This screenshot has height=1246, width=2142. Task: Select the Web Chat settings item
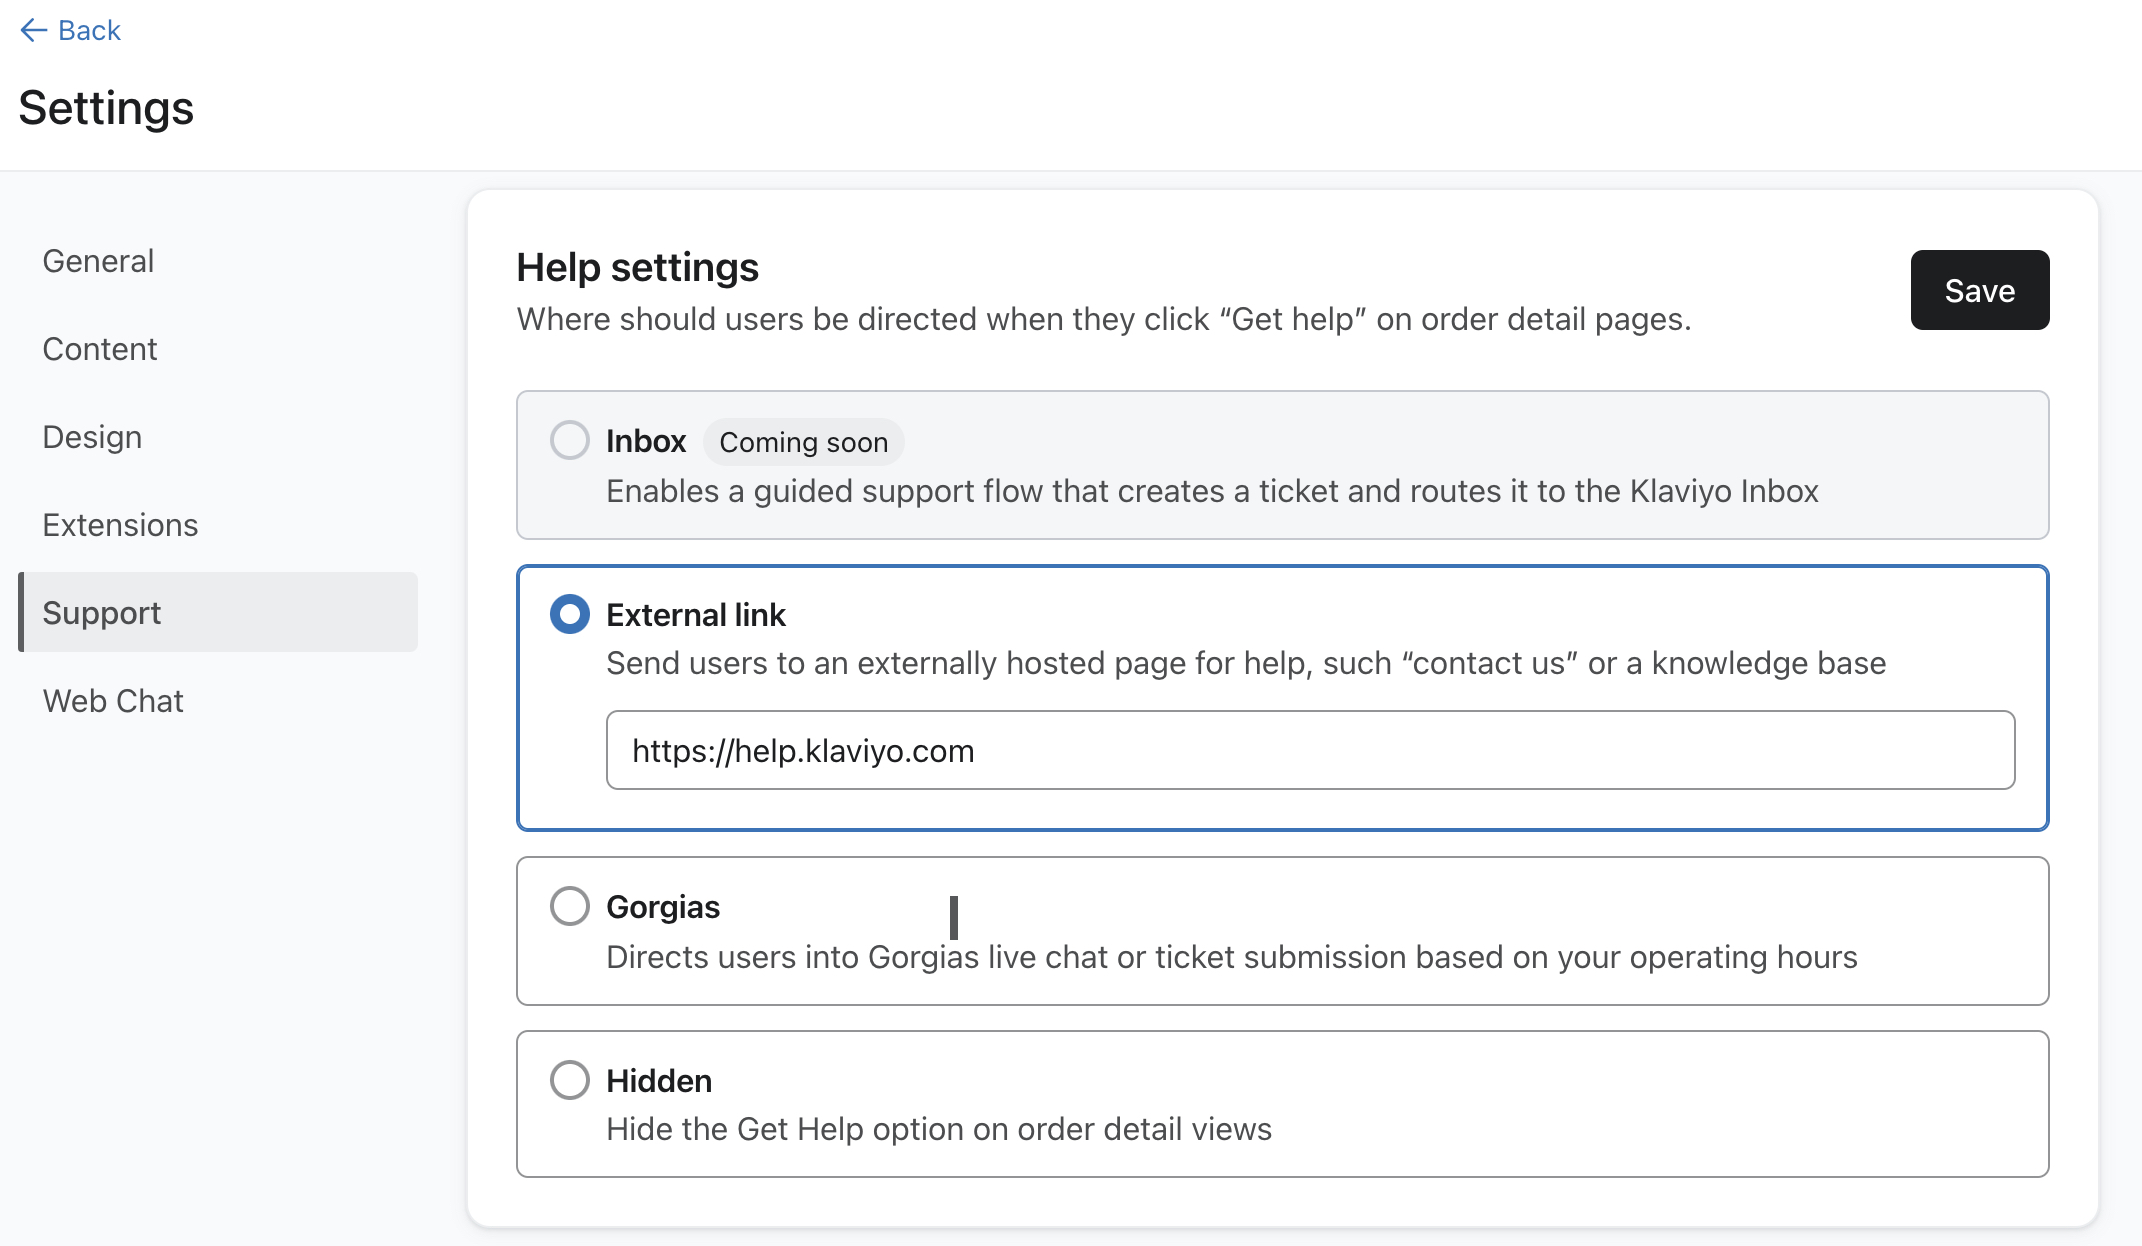pos(116,699)
